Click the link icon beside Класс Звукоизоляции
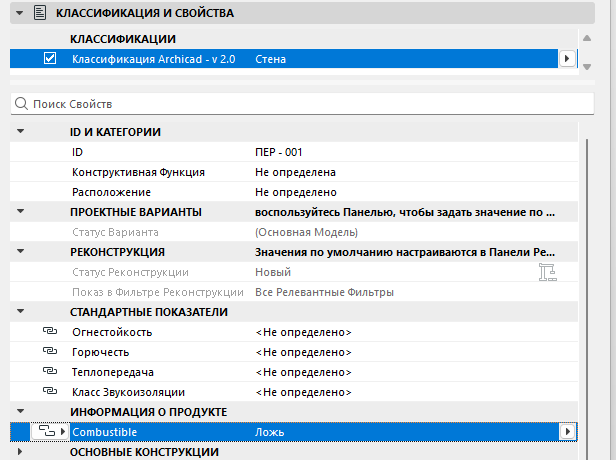The width and height of the screenshot is (616, 460). pos(50,391)
